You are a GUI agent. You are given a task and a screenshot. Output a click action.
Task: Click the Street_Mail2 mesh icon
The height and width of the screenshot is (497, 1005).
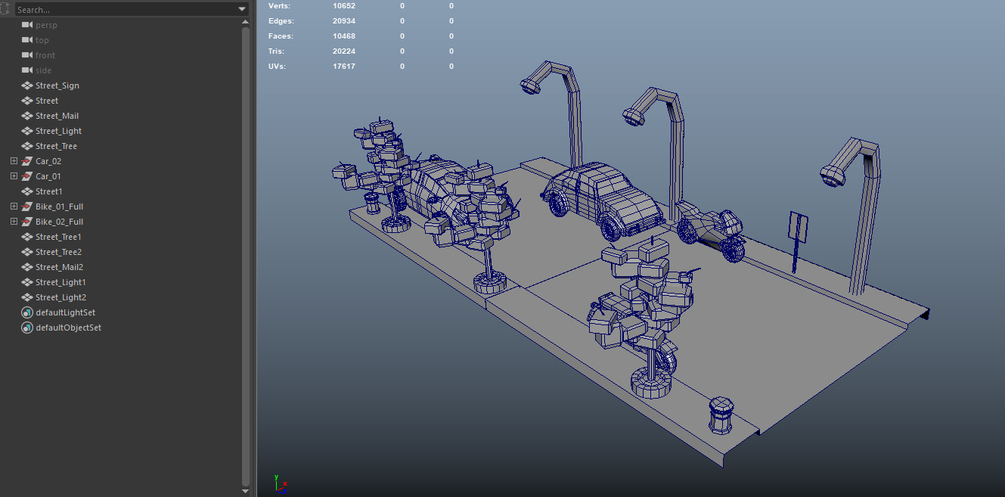pos(27,267)
